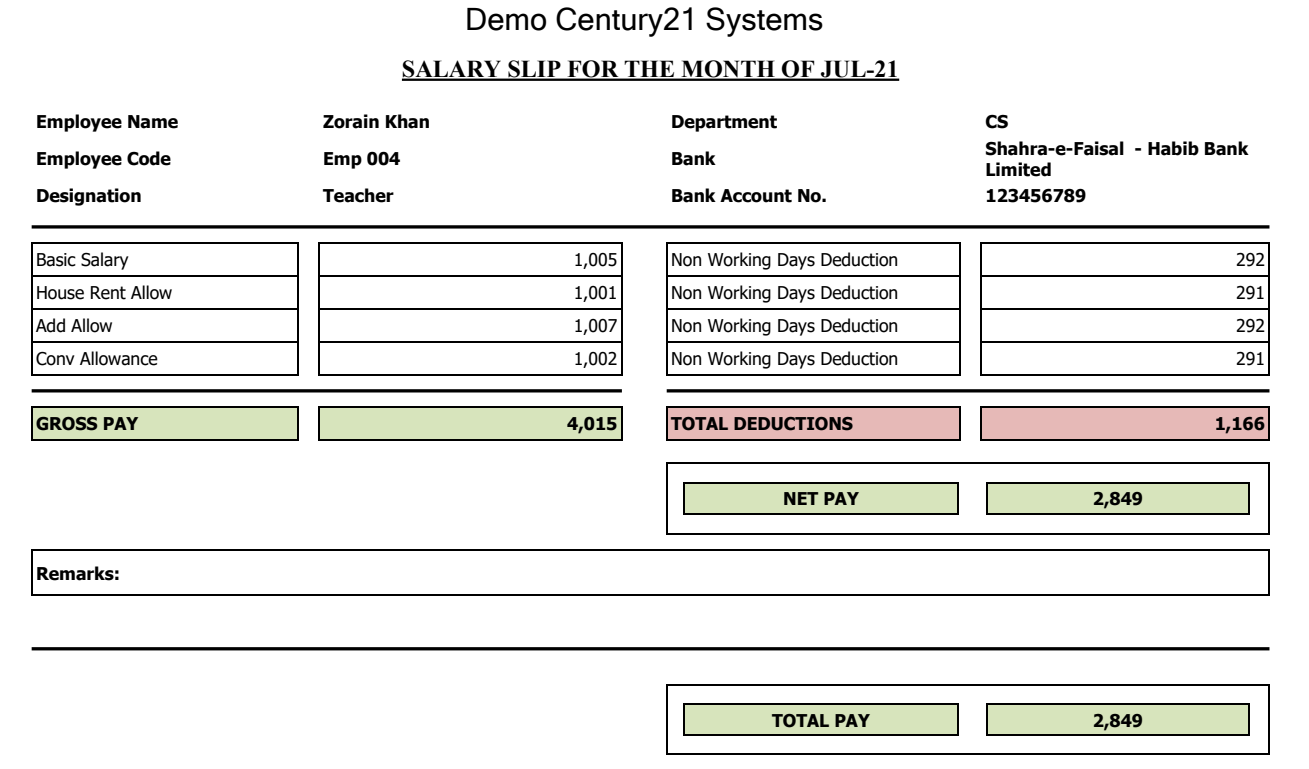Click the "Employee Name" label
1309x769 pixels.
(x=107, y=123)
